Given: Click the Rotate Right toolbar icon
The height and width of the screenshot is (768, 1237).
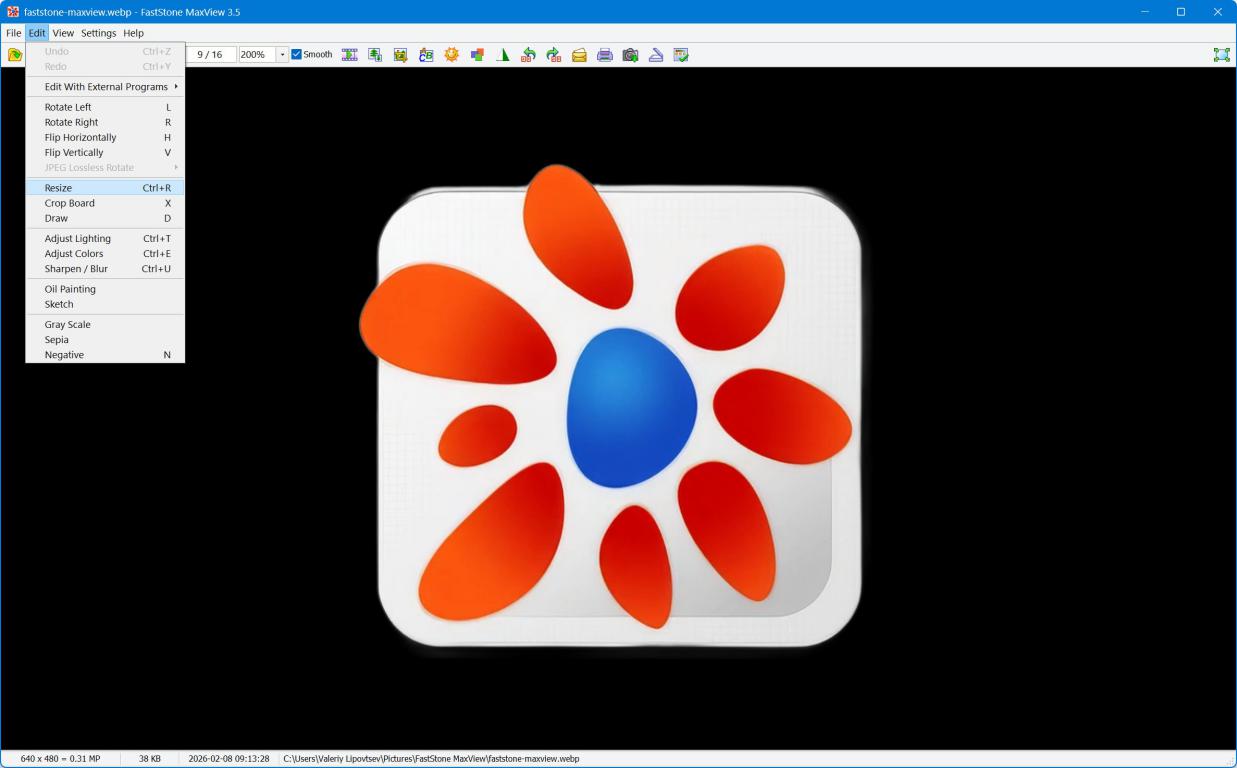Looking at the screenshot, I should point(553,55).
